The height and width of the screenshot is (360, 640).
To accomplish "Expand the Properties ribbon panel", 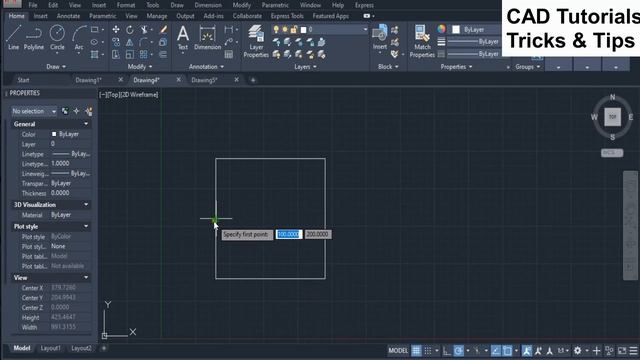I will (456, 67).
